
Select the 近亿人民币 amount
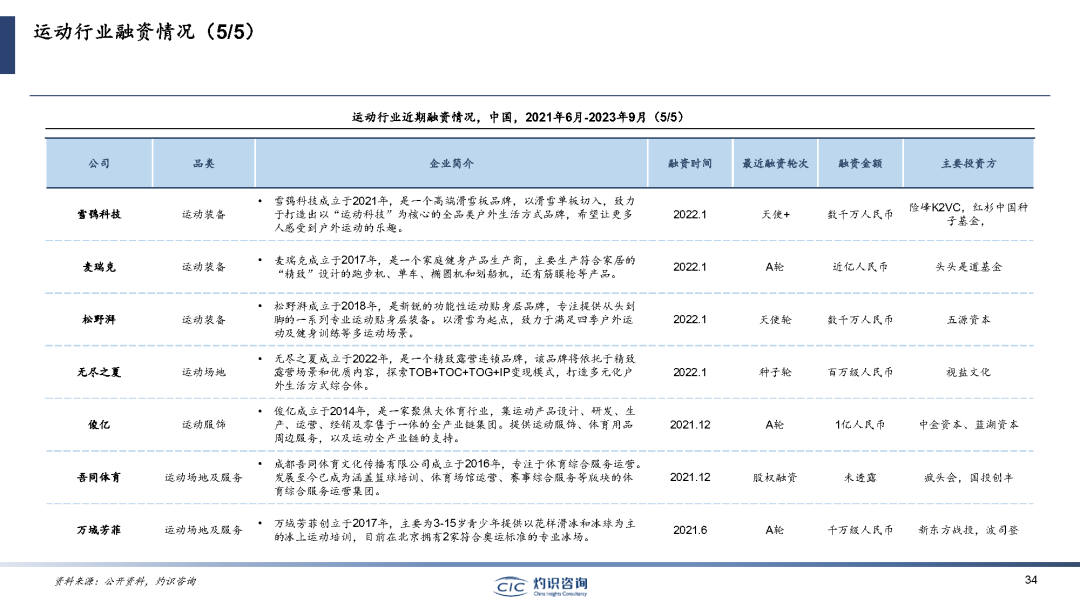860,267
